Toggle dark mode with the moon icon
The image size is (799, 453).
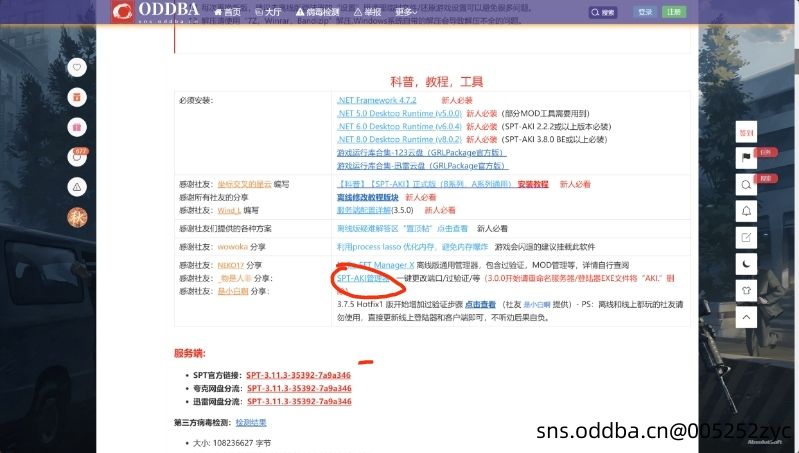point(746,264)
